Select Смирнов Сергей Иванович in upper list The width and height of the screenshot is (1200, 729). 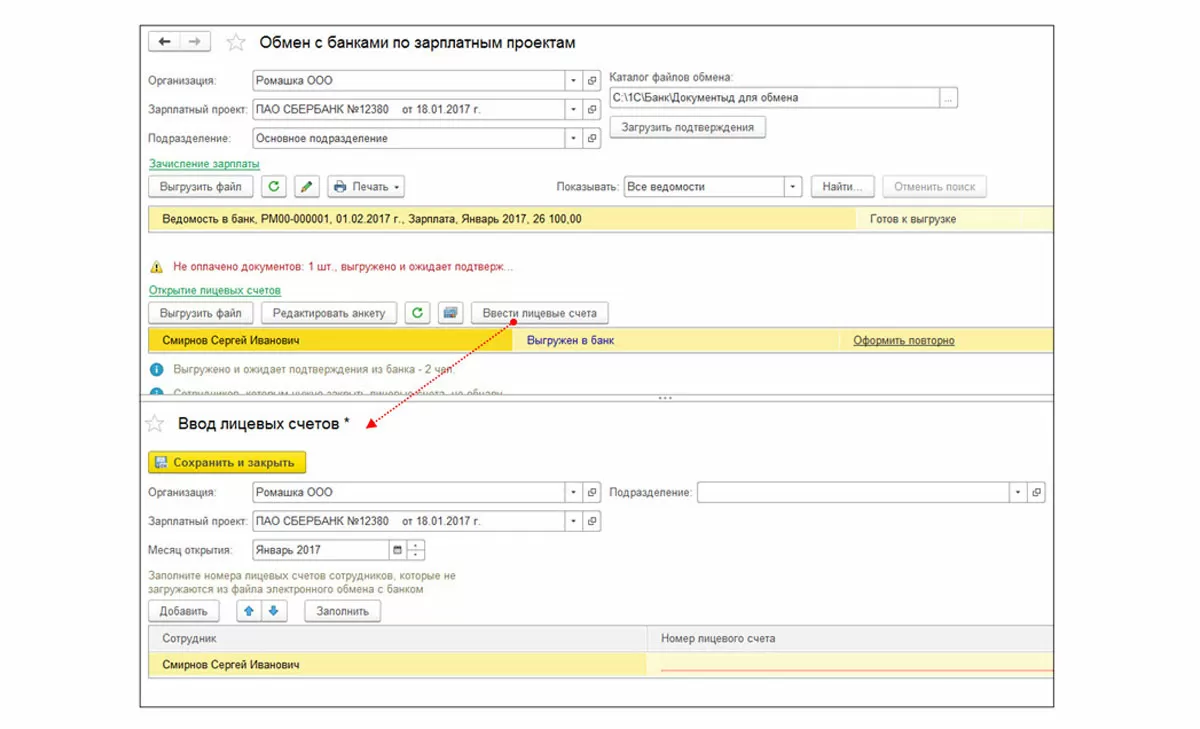[331, 341]
